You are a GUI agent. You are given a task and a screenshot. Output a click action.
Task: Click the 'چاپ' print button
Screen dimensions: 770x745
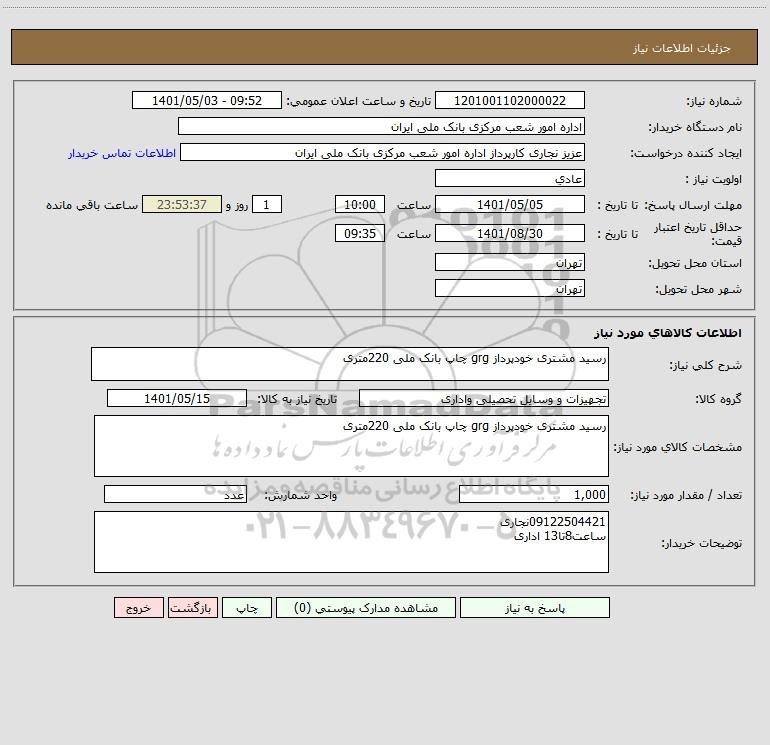247,608
